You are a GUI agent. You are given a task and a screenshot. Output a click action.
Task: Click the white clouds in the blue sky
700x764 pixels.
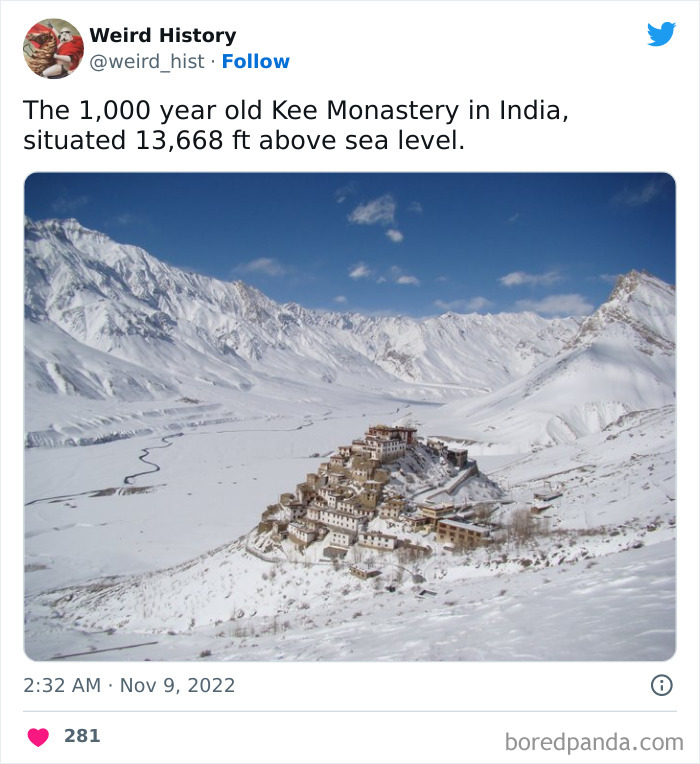(x=373, y=210)
